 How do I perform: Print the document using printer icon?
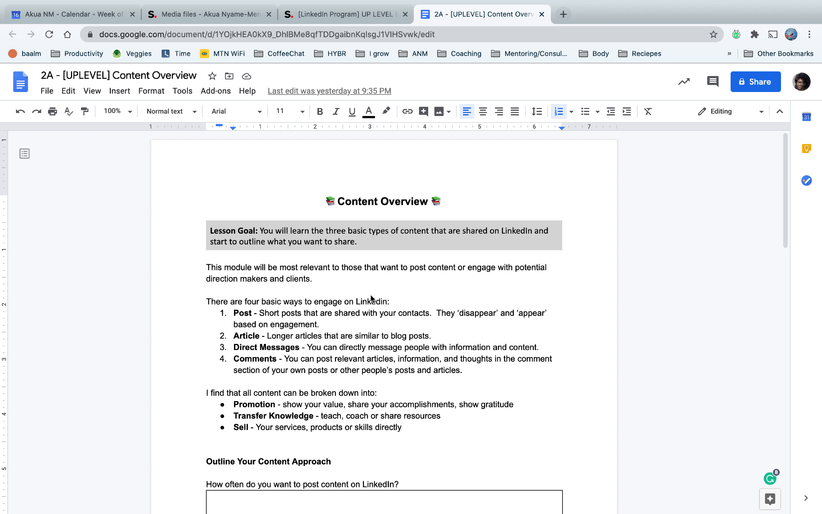point(52,111)
